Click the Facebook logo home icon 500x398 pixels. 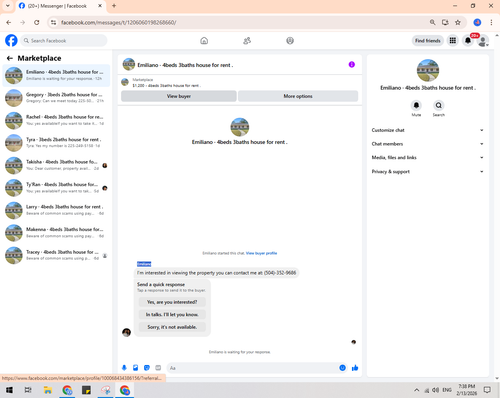tap(11, 41)
